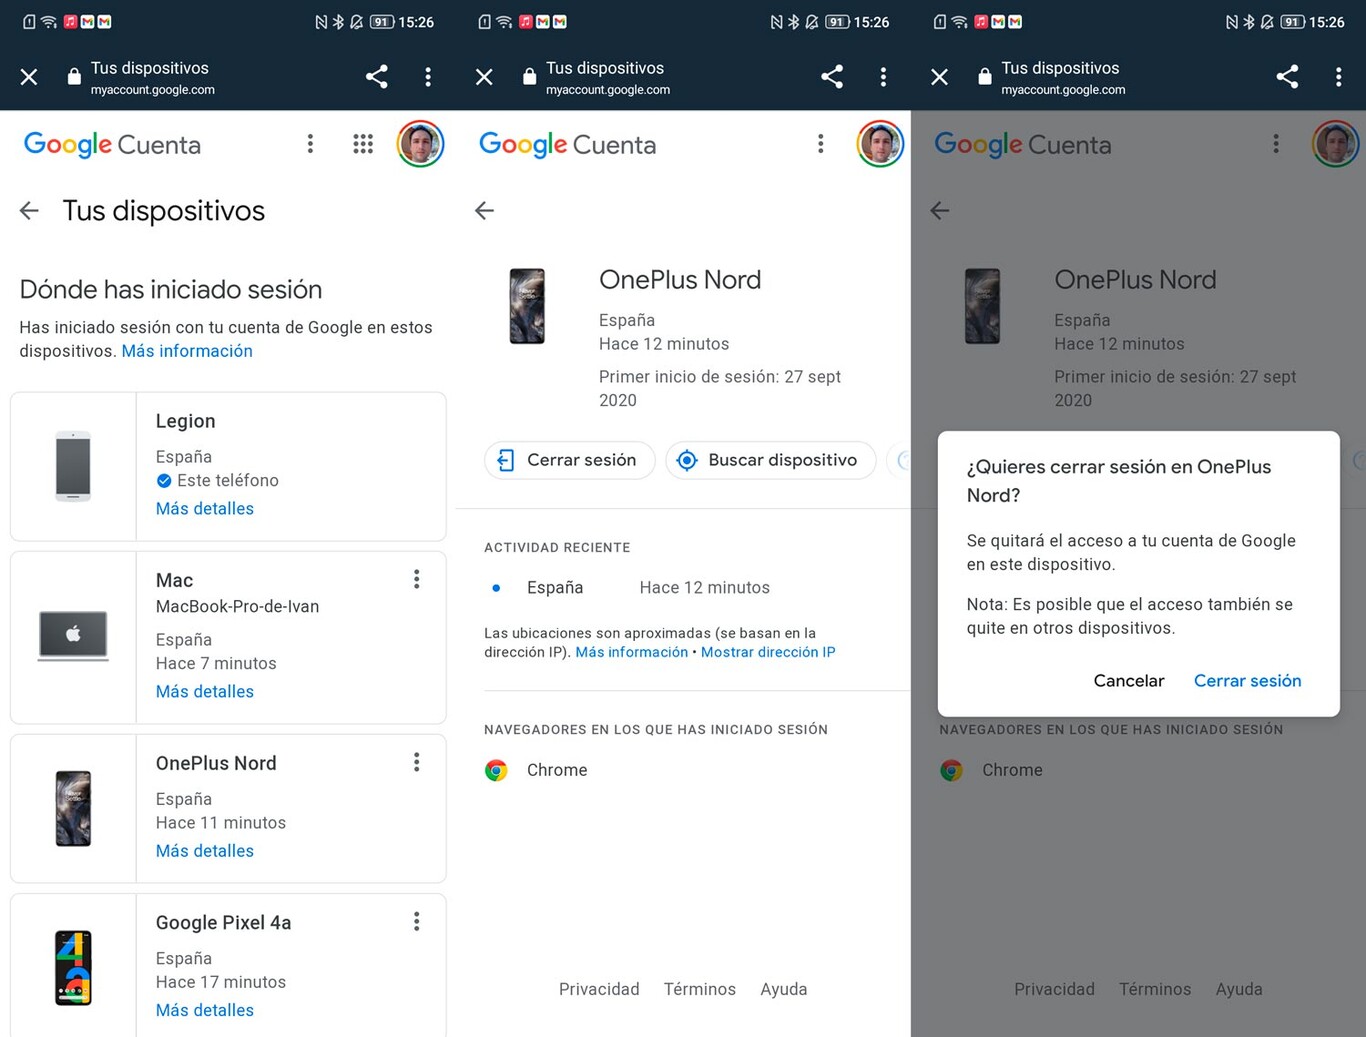This screenshot has width=1366, height=1037.
Task: Open Google Cuenta three-dot menu beside apps grid
Action: point(310,144)
